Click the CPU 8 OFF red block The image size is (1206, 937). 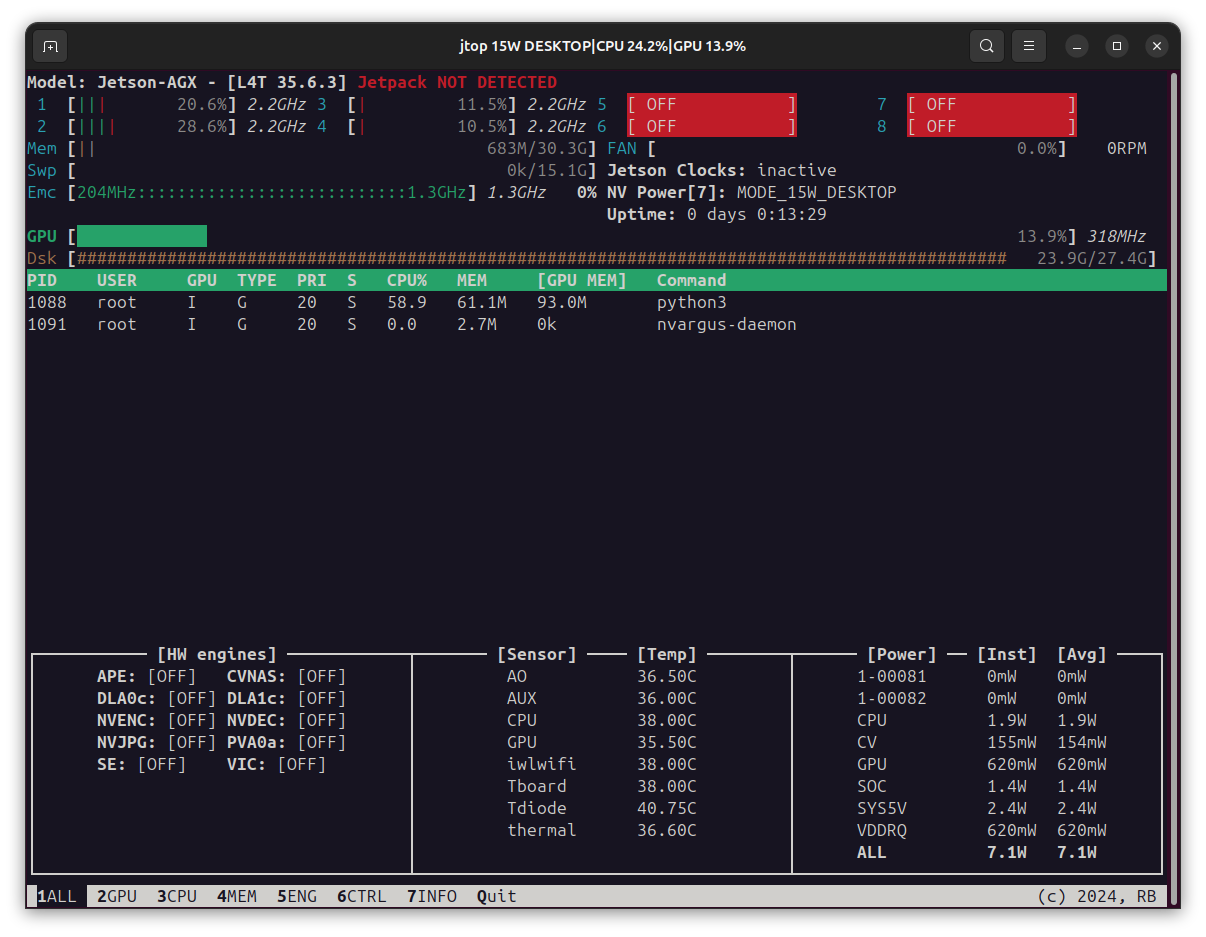coord(992,126)
